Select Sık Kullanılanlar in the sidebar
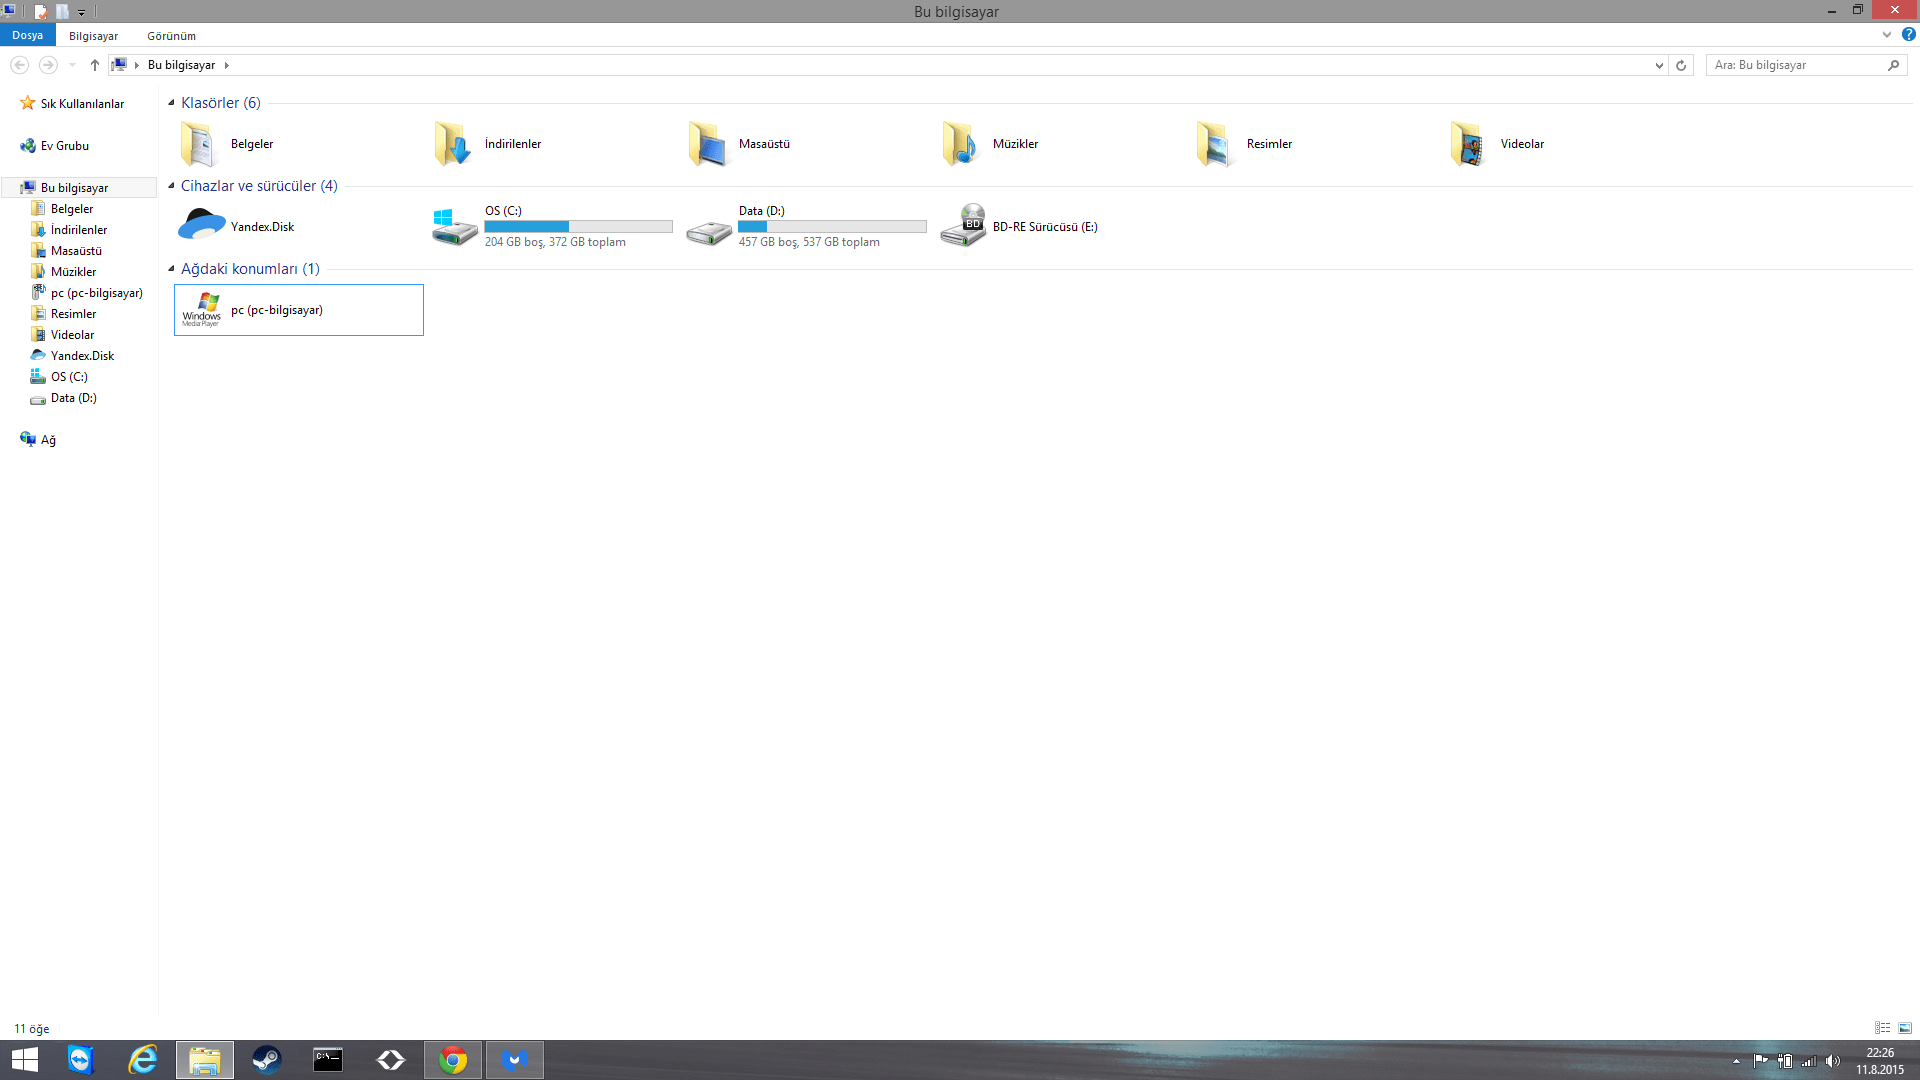Viewport: 1920px width, 1080px height. pos(82,104)
